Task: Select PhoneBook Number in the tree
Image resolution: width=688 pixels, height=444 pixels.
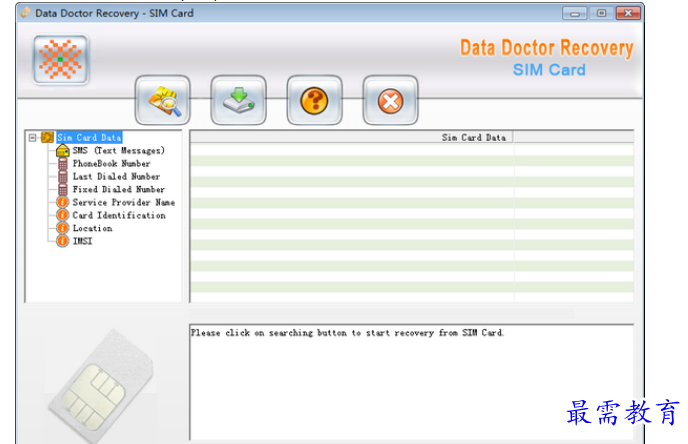Action: (111, 164)
